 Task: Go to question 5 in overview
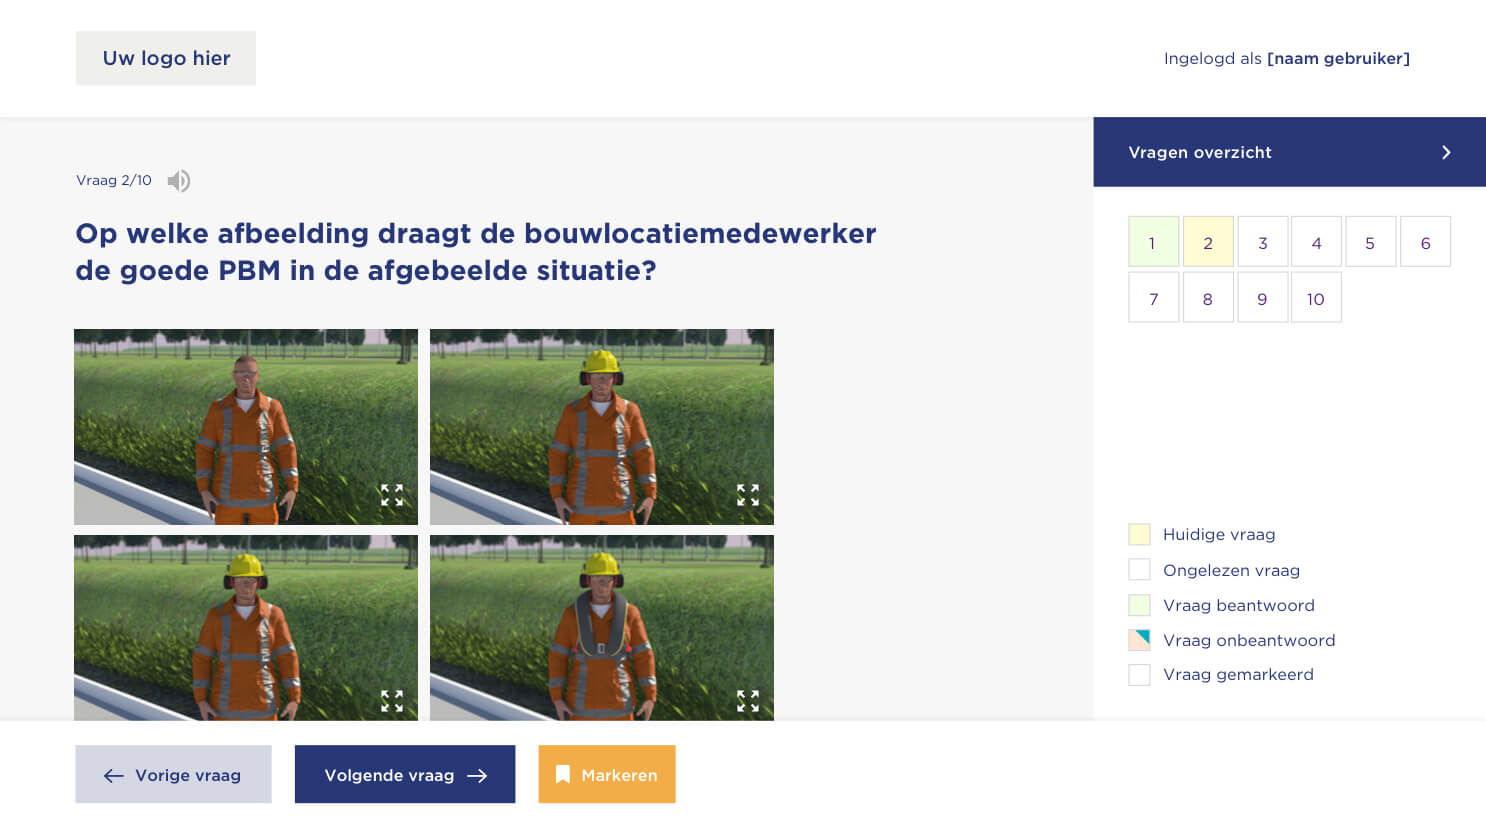coord(1370,242)
